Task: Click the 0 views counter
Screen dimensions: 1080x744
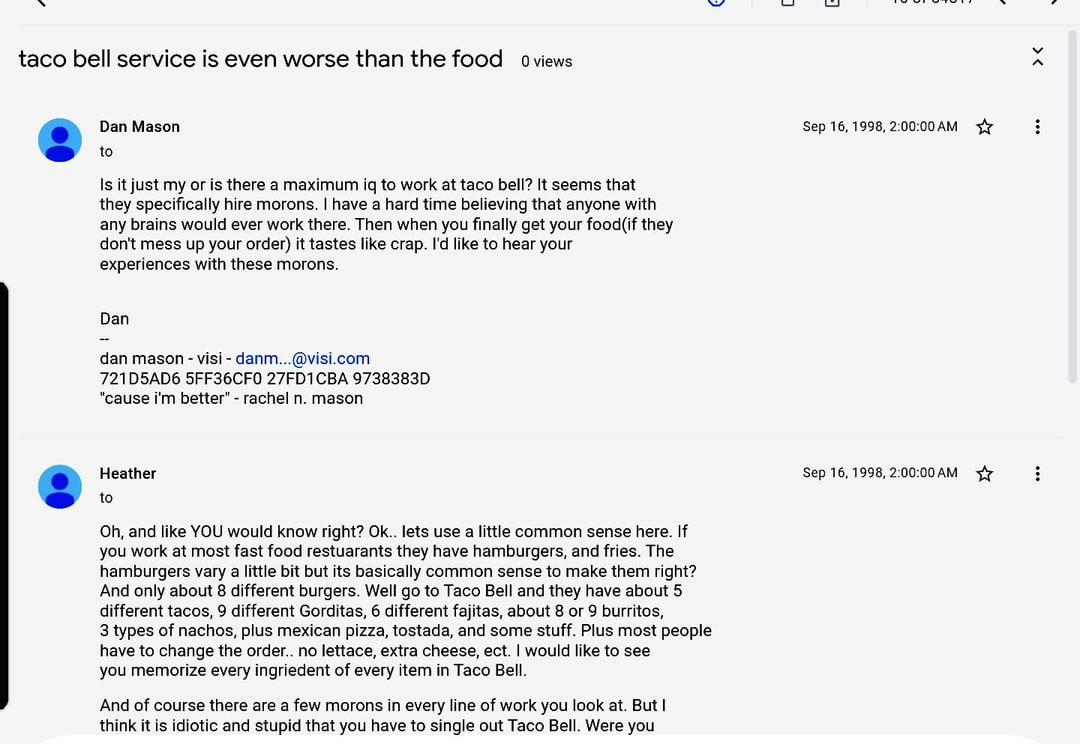Action: tap(546, 62)
